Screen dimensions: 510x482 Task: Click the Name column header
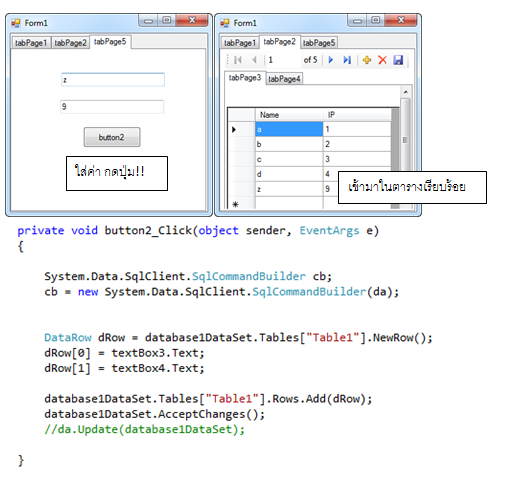[x=289, y=115]
